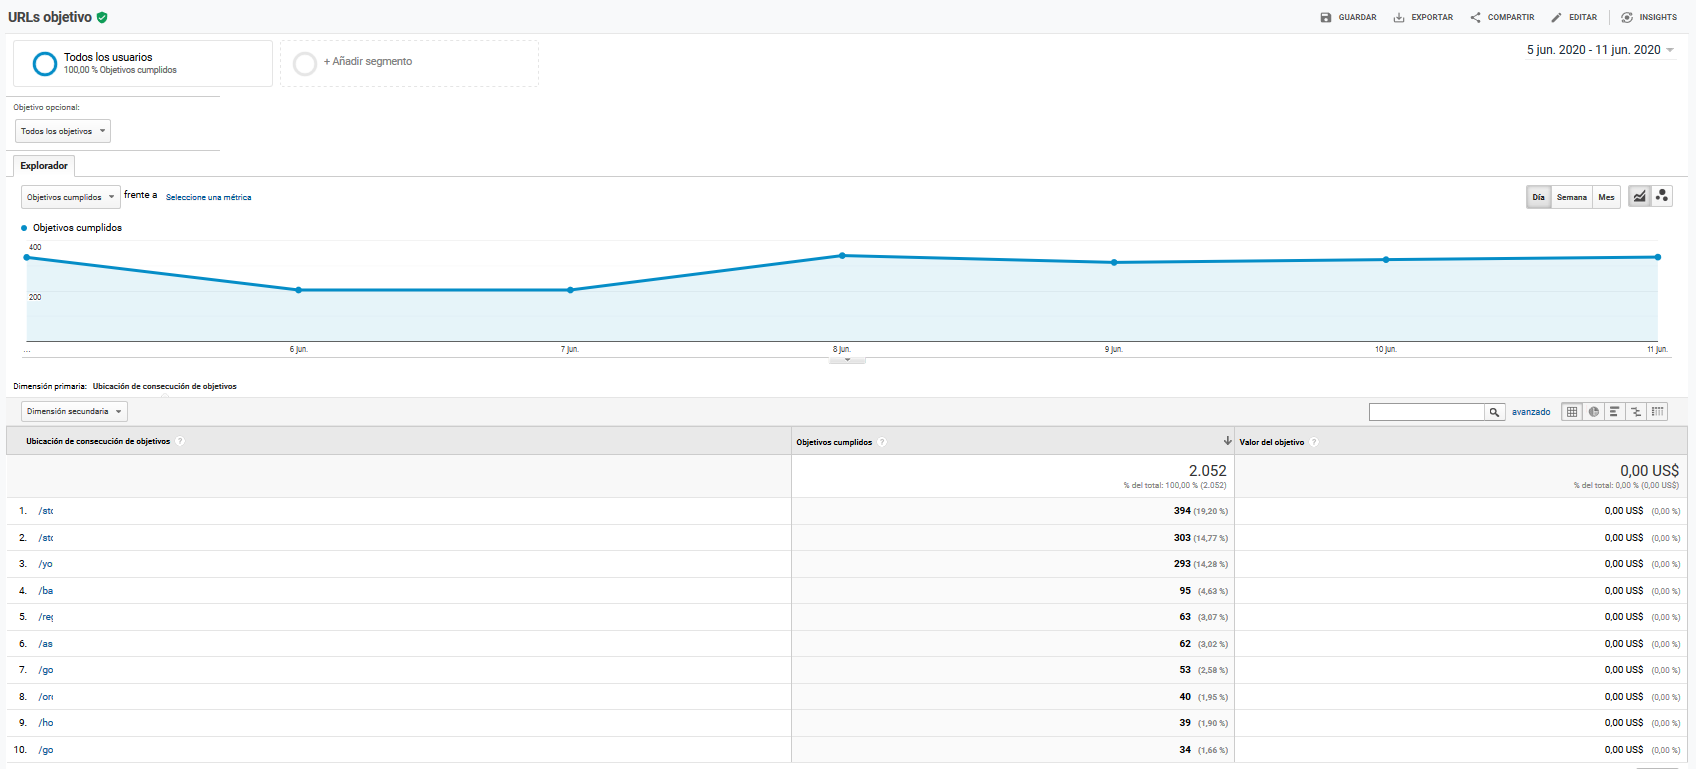Screen dimensions: 1696x769
Task: Click the value 34 in row 10
Action: point(1185,750)
